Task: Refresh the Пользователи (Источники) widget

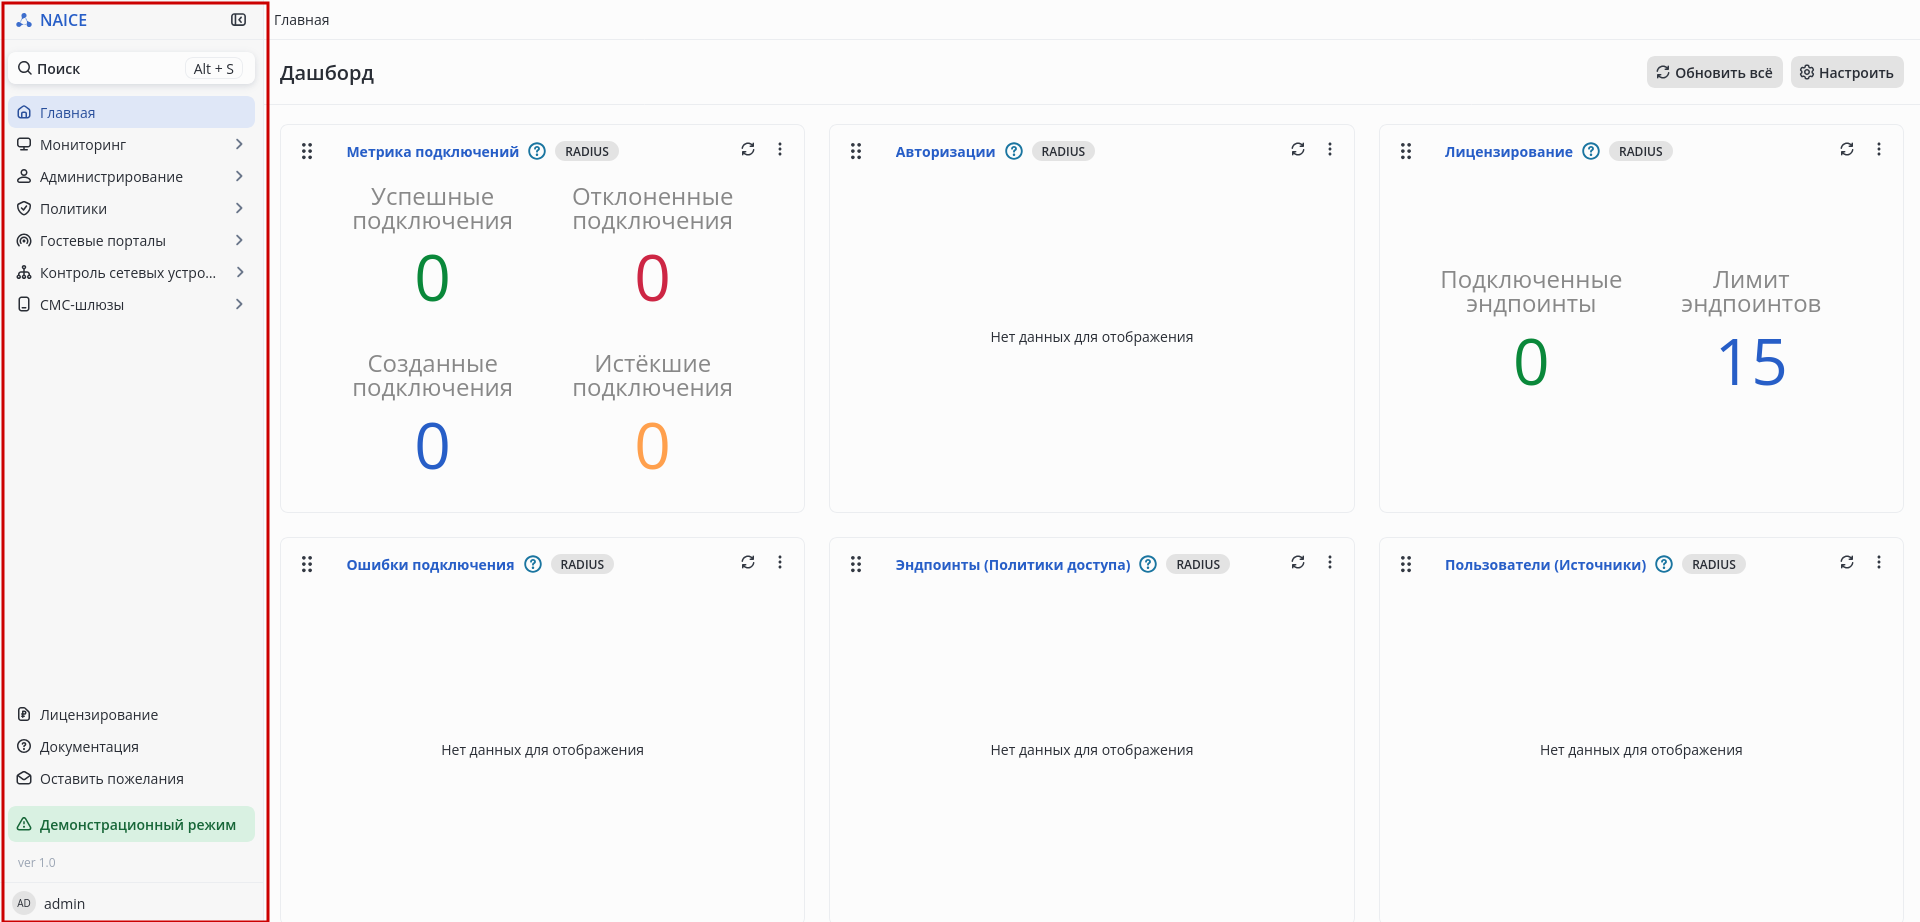Action: point(1847,563)
